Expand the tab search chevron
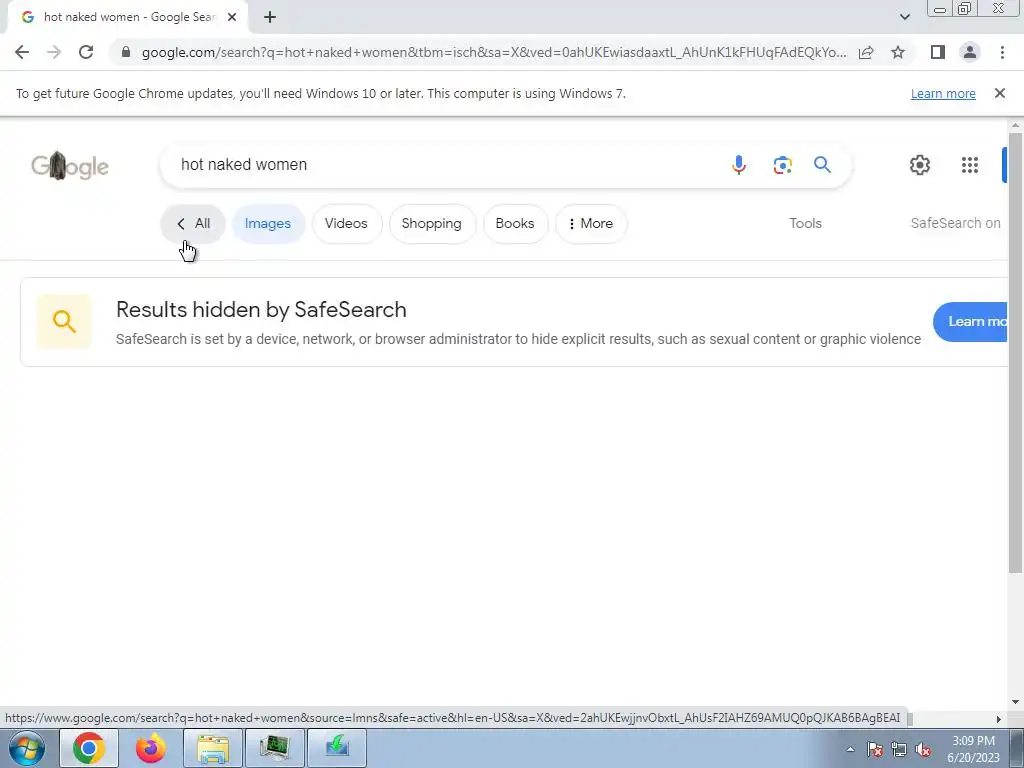 904,17
